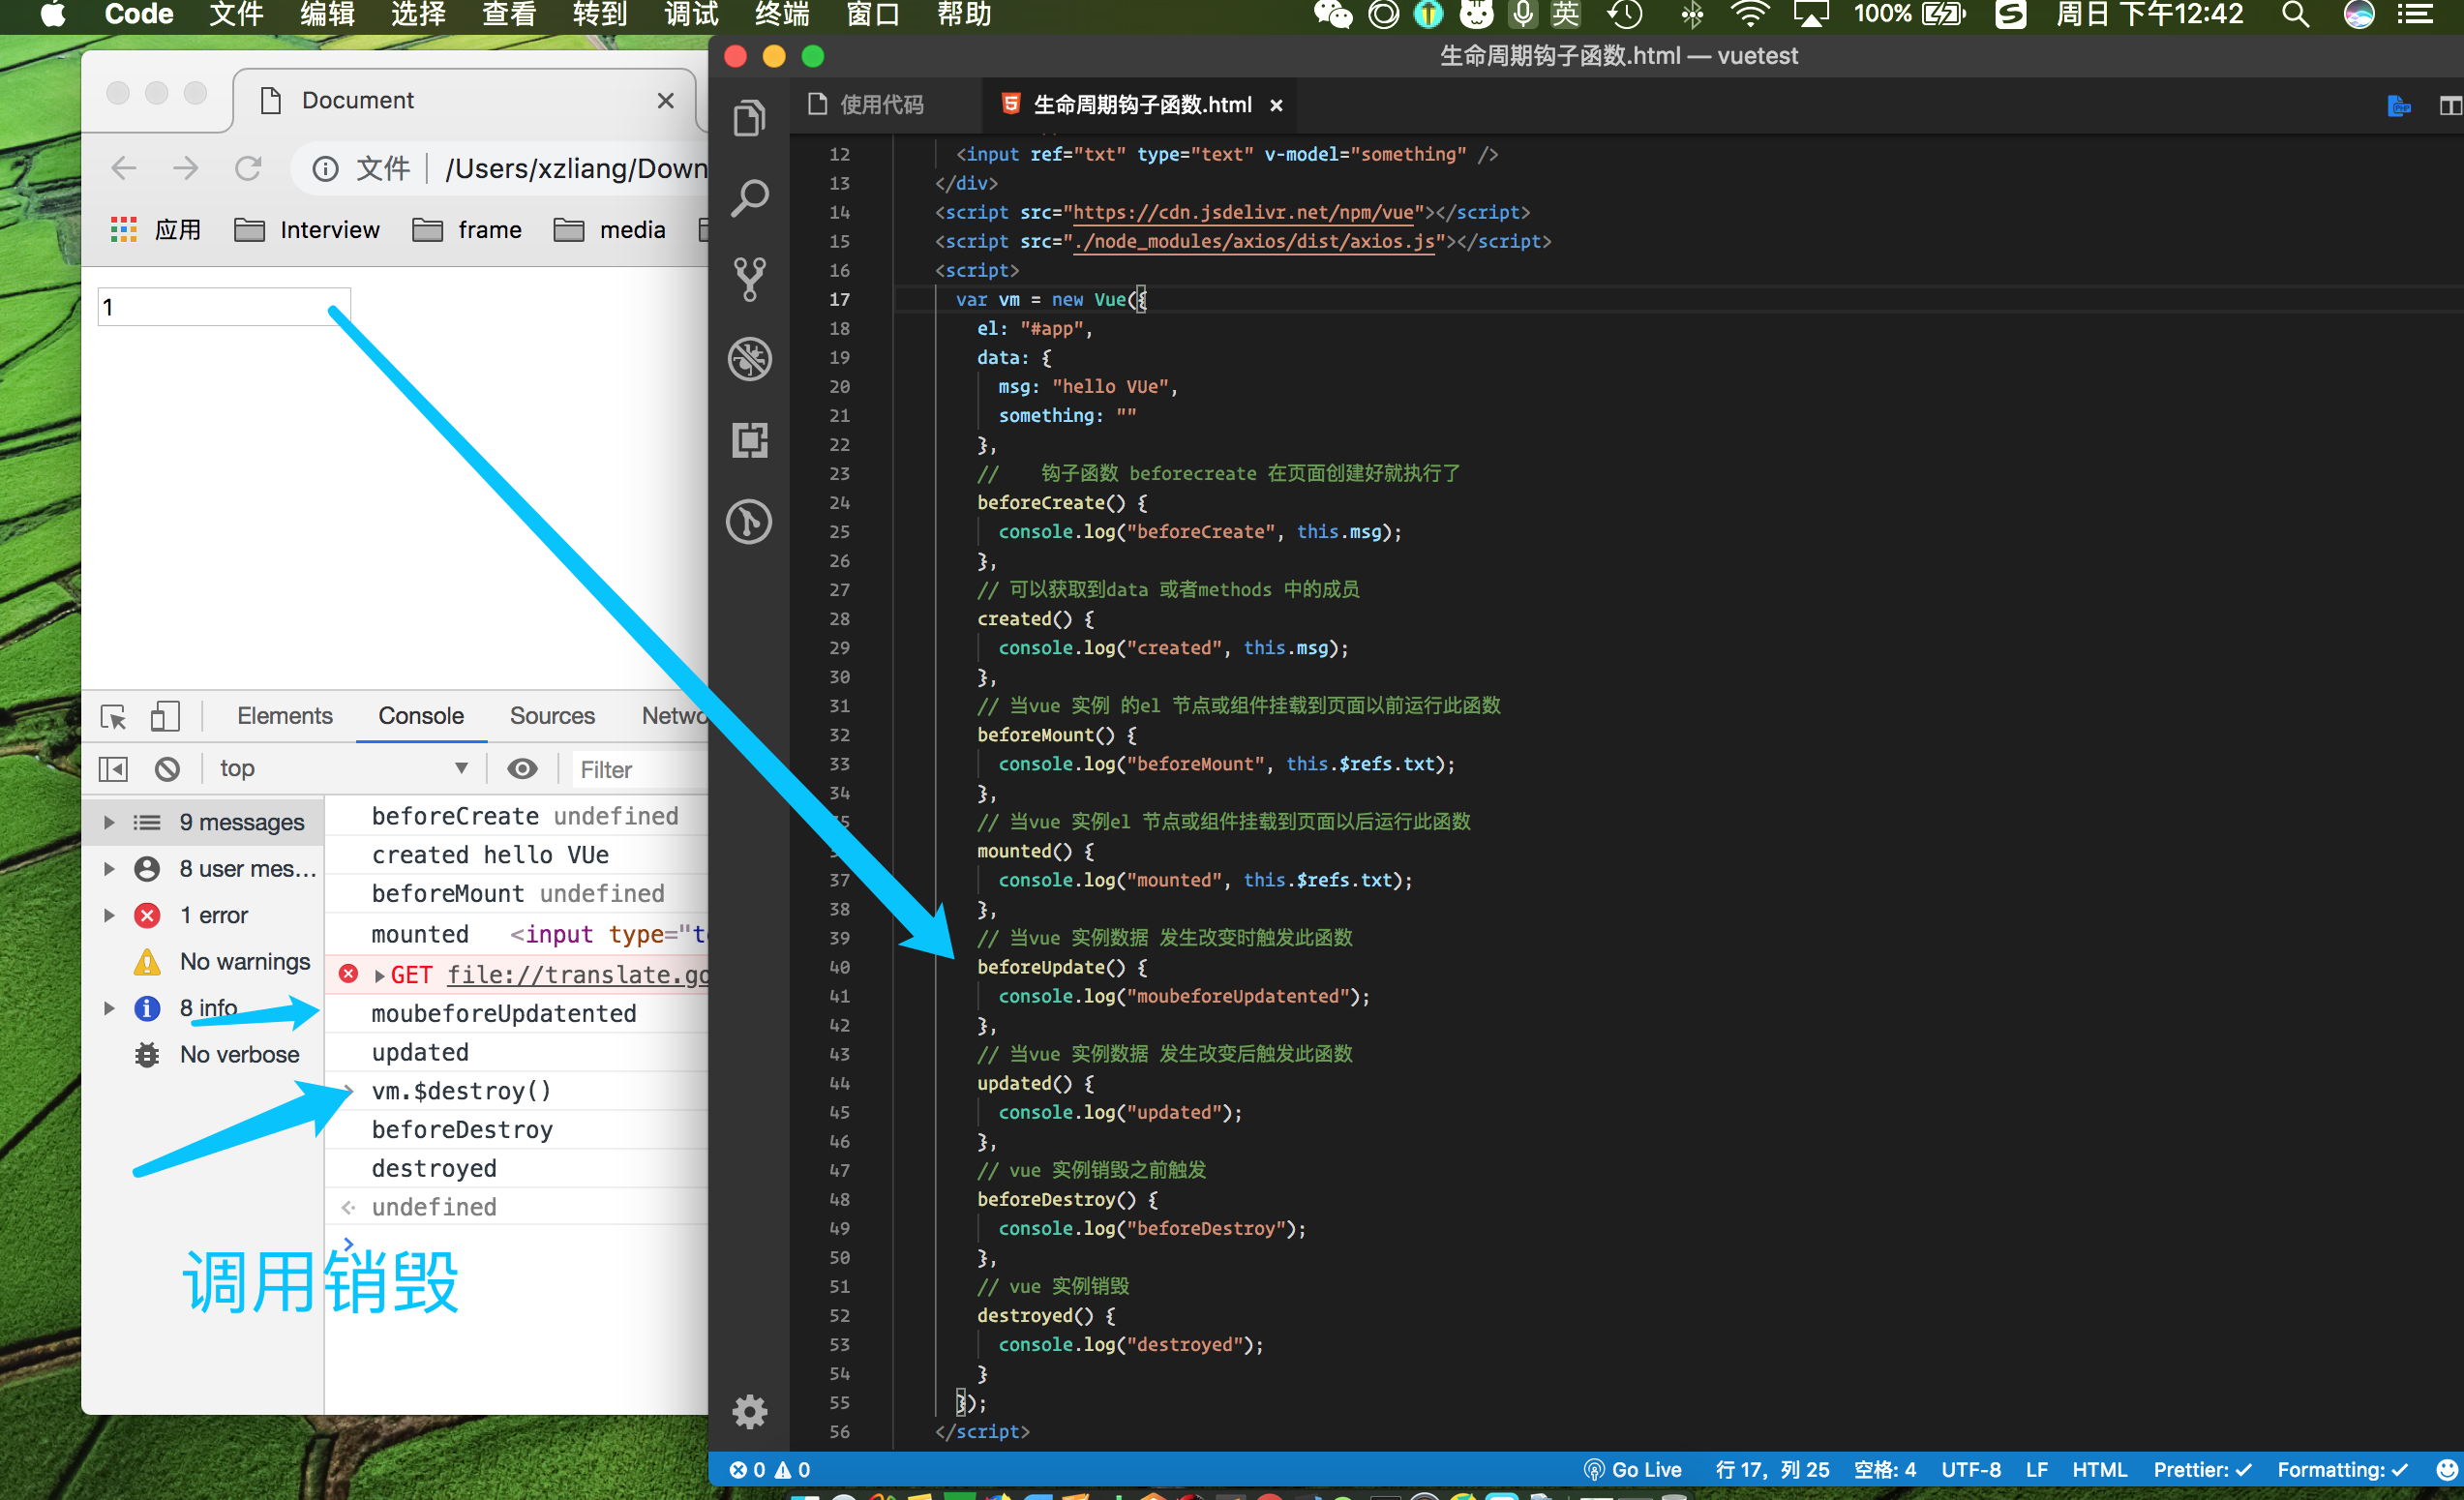Open the Search panel in activity bar
2464x1500 pixels.
click(749, 198)
